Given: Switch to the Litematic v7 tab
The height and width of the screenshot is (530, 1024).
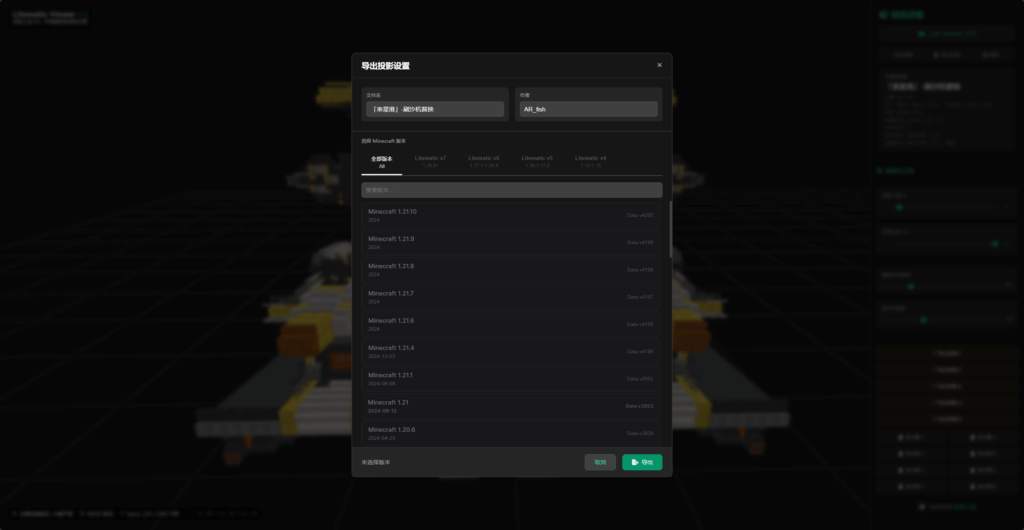Looking at the screenshot, I should tap(430, 161).
